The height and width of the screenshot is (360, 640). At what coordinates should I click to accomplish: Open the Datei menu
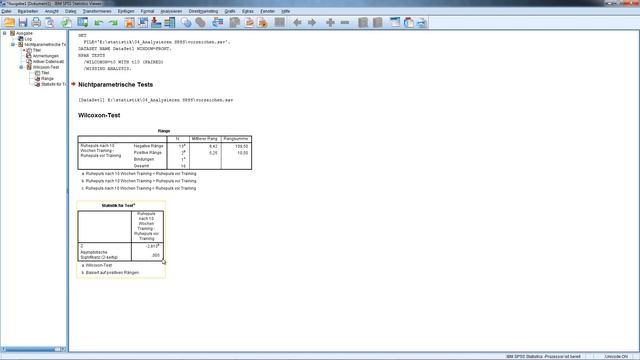[x=6, y=11]
